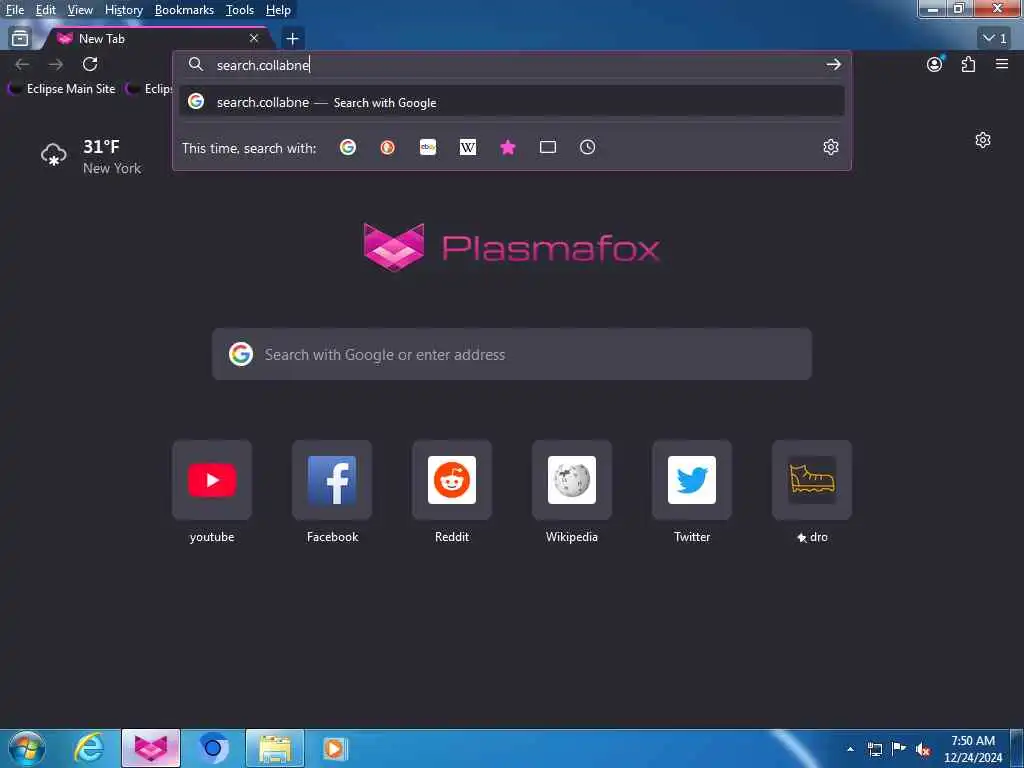Image resolution: width=1024 pixels, height=768 pixels.
Task: Show hidden tray icons arrow
Action: click(850, 749)
